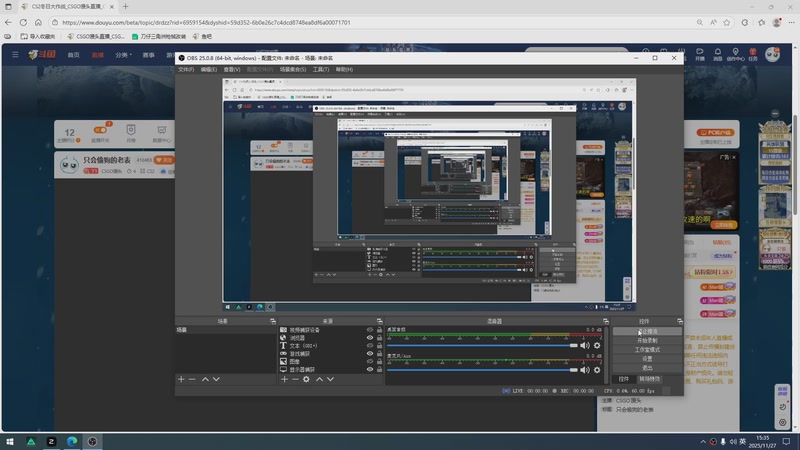Mute 麦克风/Aux speaker icon
Viewport: 800px width, 450px height.
[585, 370]
